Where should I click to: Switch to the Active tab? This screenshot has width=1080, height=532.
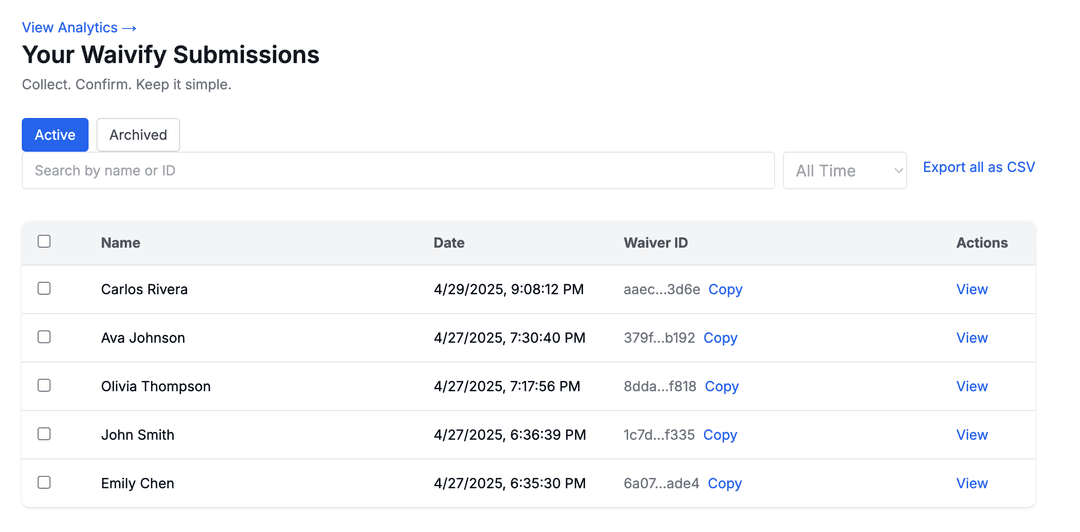click(x=55, y=135)
